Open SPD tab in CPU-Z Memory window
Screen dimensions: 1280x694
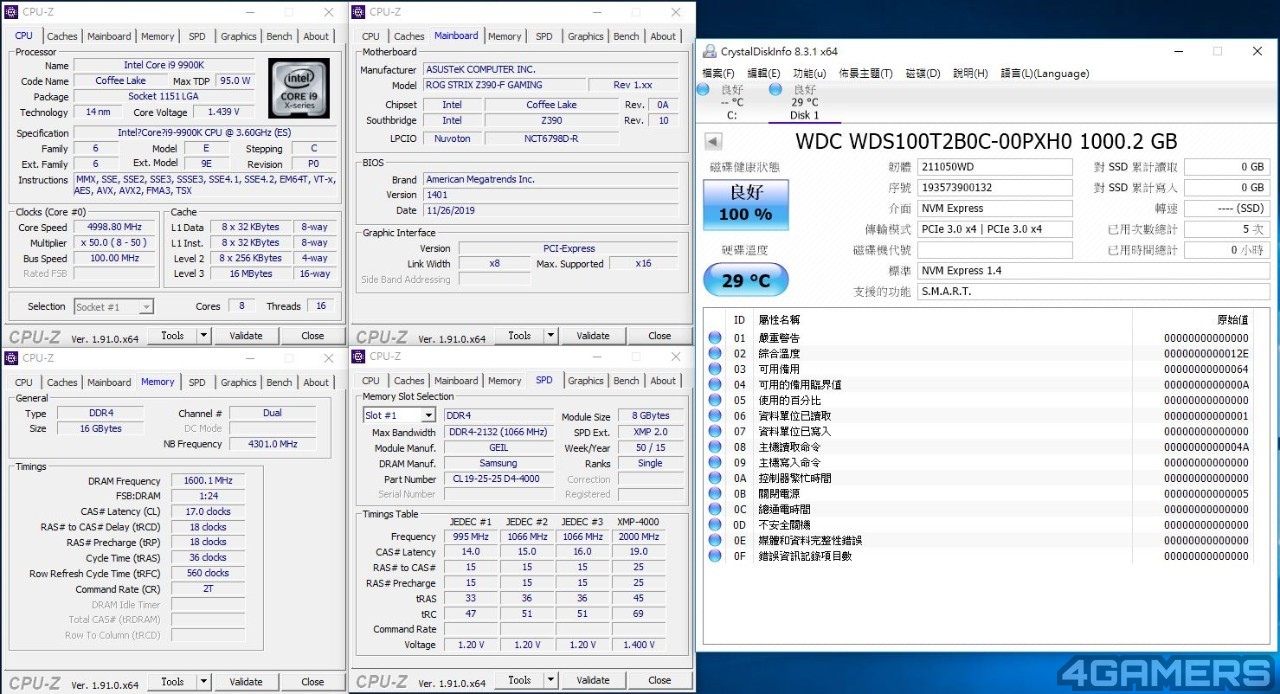197,382
